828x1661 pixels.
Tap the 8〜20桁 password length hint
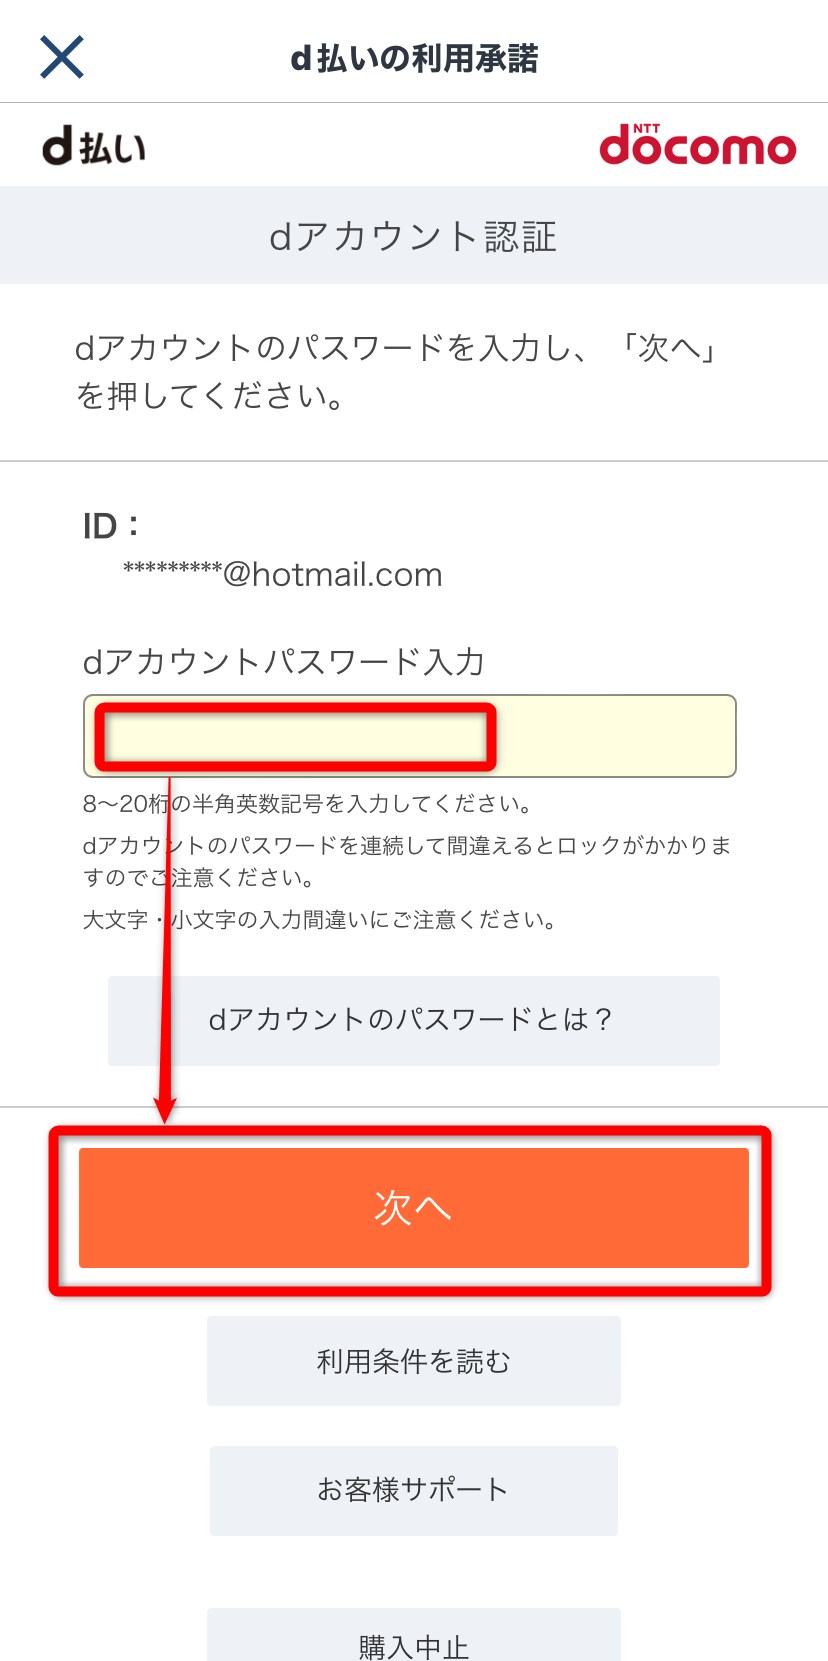[308, 804]
